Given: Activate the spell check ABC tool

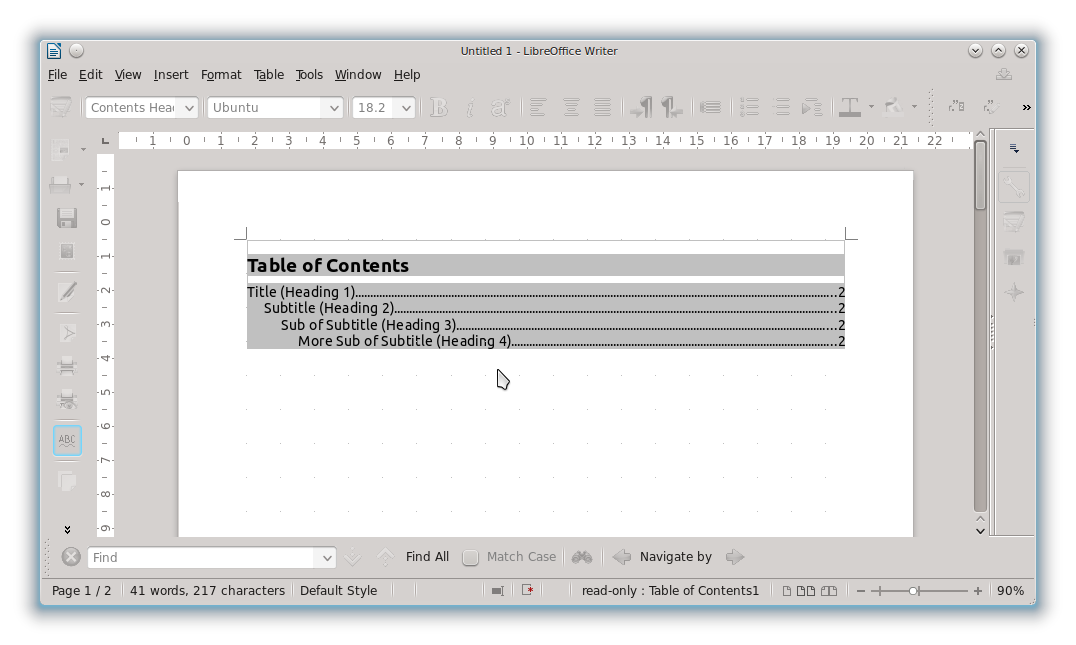Looking at the screenshot, I should tap(67, 440).
